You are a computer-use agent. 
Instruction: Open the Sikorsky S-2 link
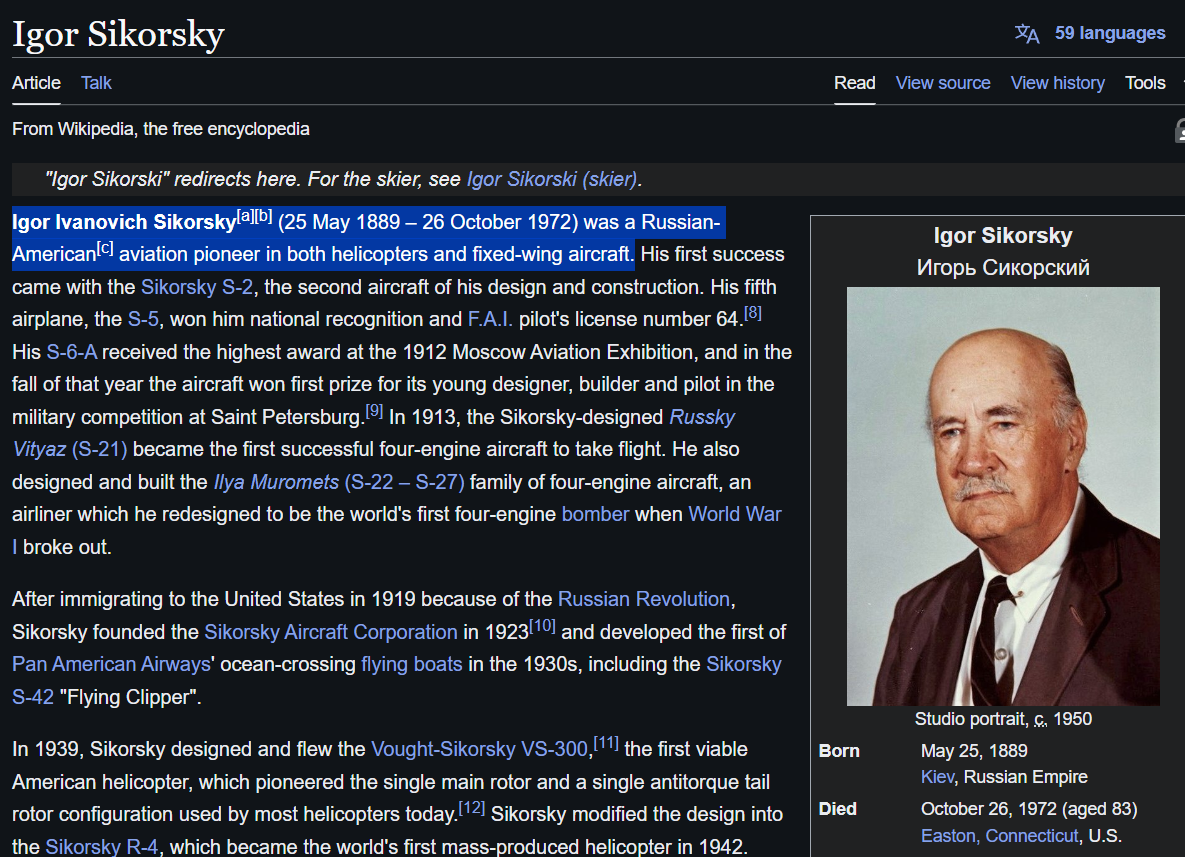[x=196, y=287]
